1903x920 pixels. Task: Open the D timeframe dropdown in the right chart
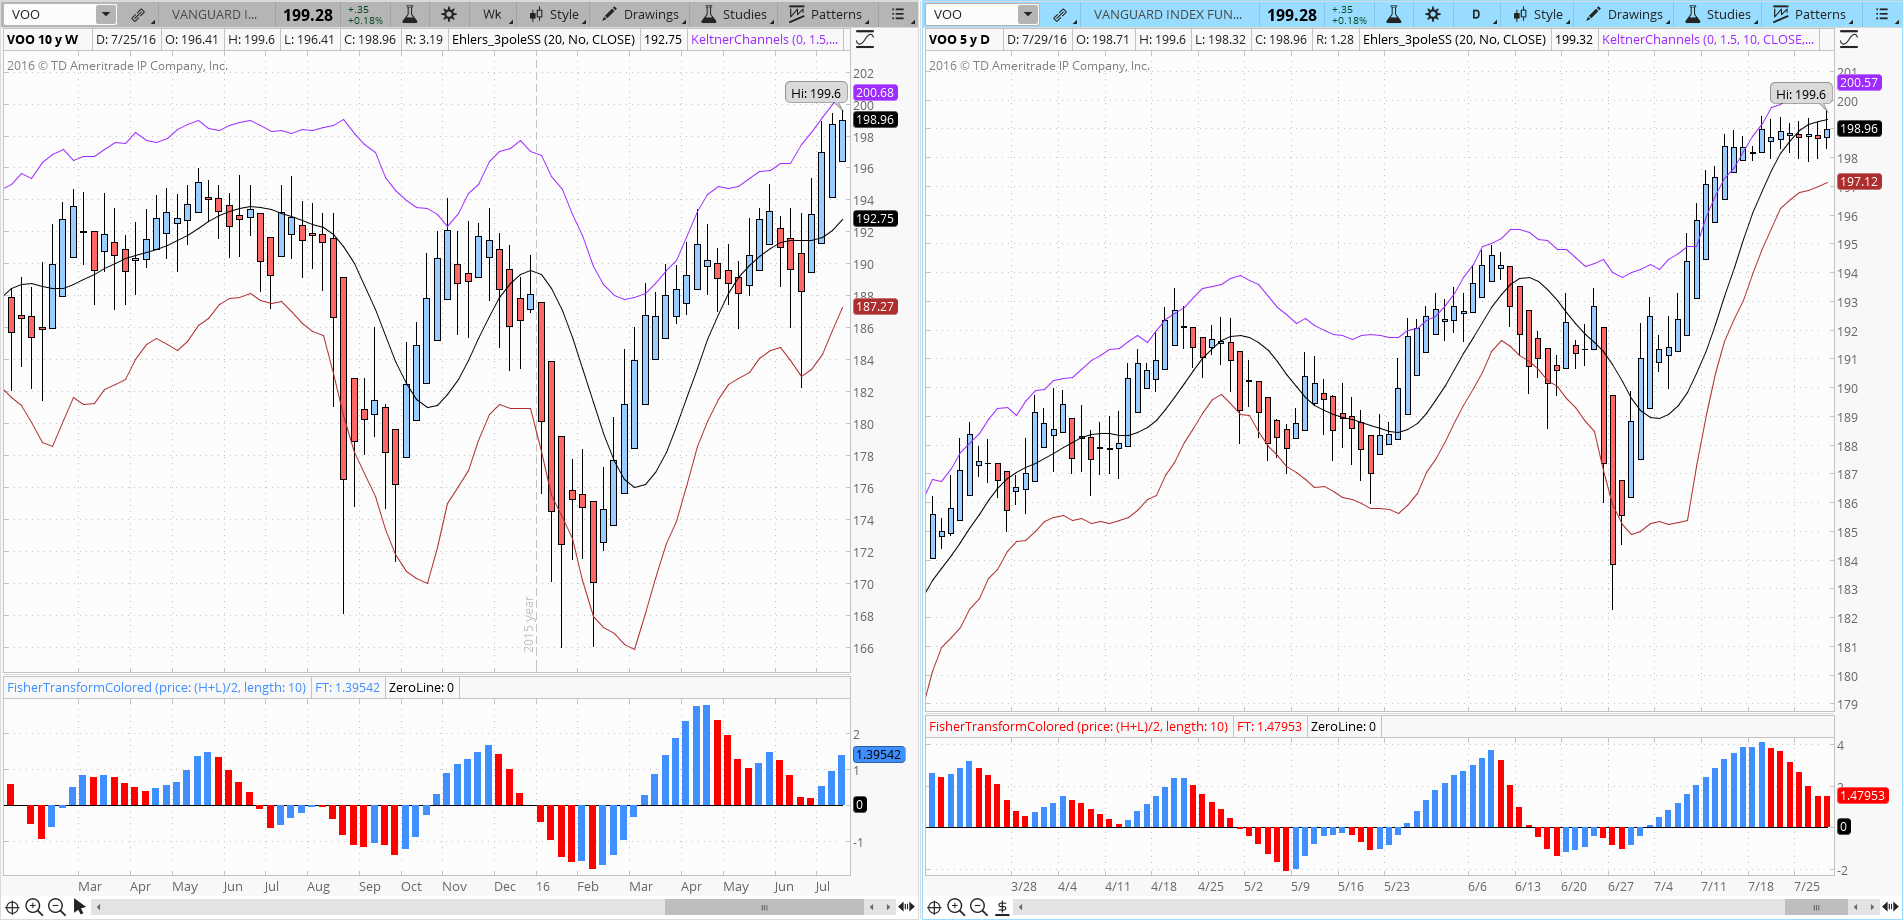tap(1478, 15)
